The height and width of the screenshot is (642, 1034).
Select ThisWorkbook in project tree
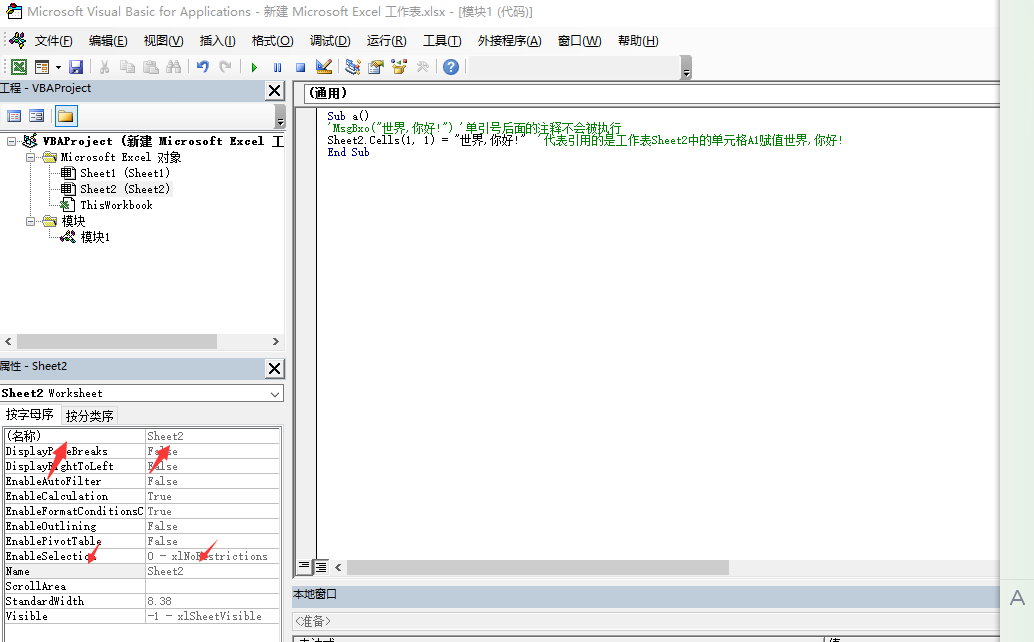point(116,205)
